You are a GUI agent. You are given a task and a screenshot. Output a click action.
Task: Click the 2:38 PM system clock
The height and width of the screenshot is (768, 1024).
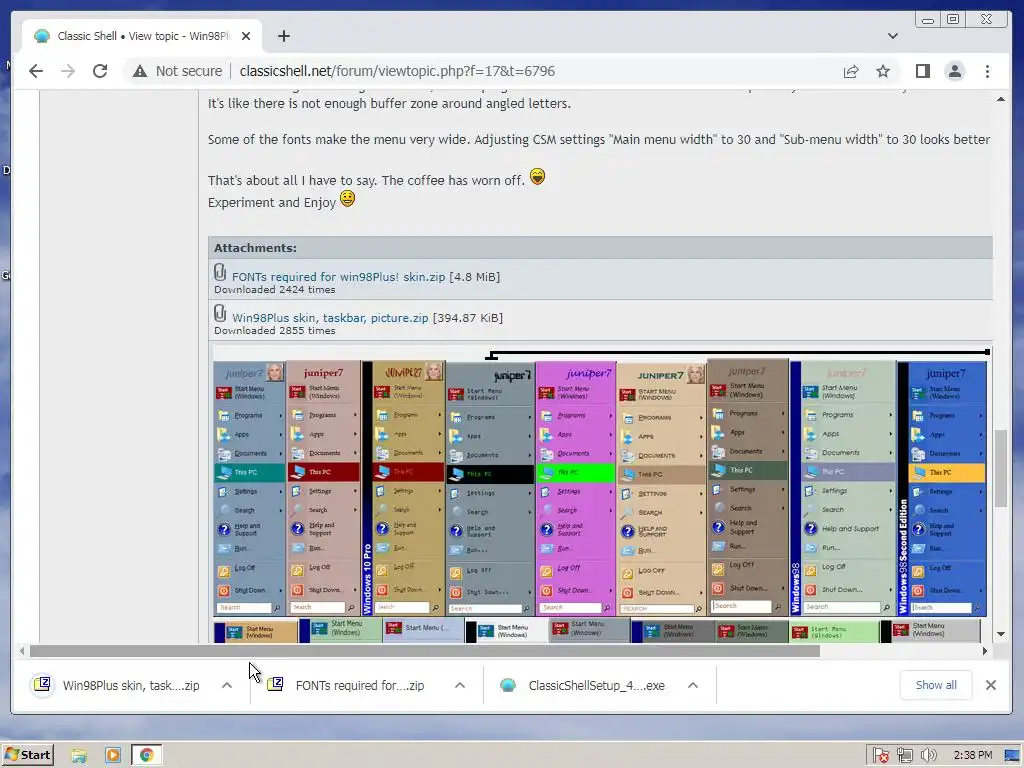972,756
